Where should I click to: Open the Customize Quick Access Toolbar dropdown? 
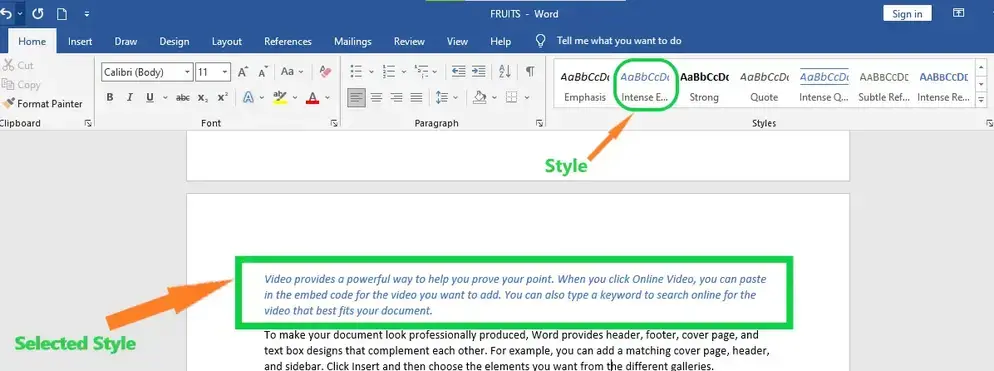87,13
